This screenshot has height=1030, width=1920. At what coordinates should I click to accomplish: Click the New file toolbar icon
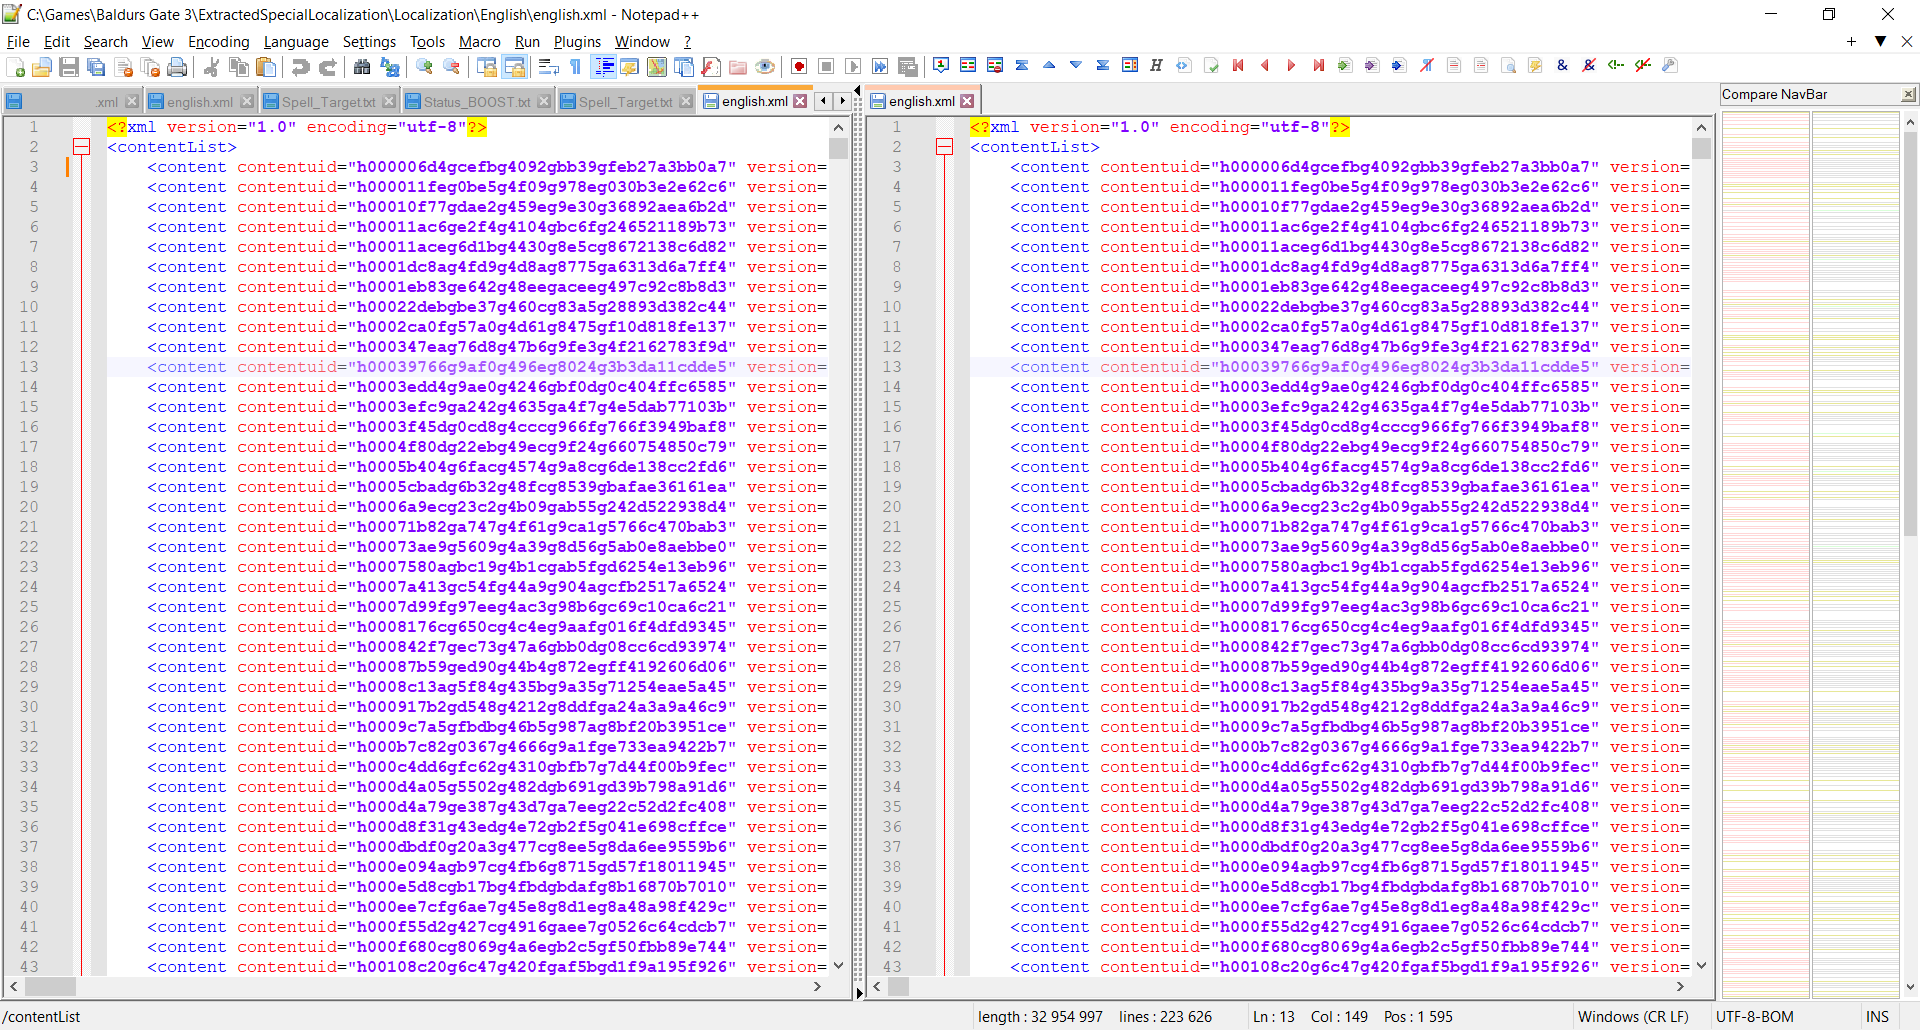(x=16, y=67)
